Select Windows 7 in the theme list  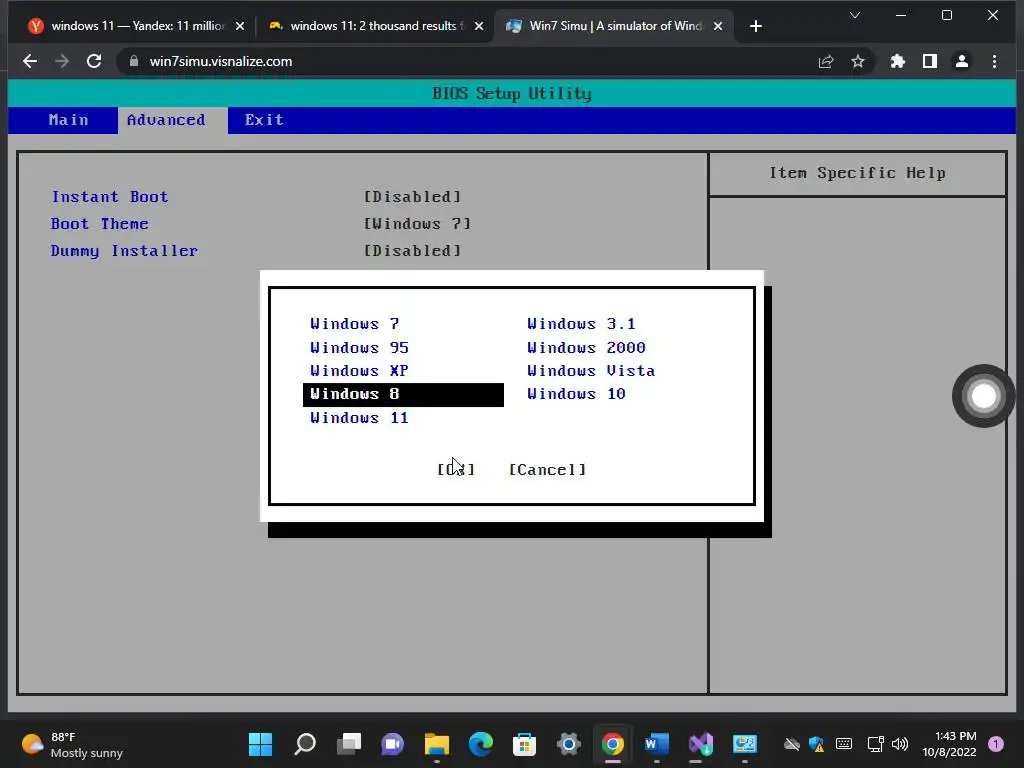pyautogui.click(x=355, y=324)
